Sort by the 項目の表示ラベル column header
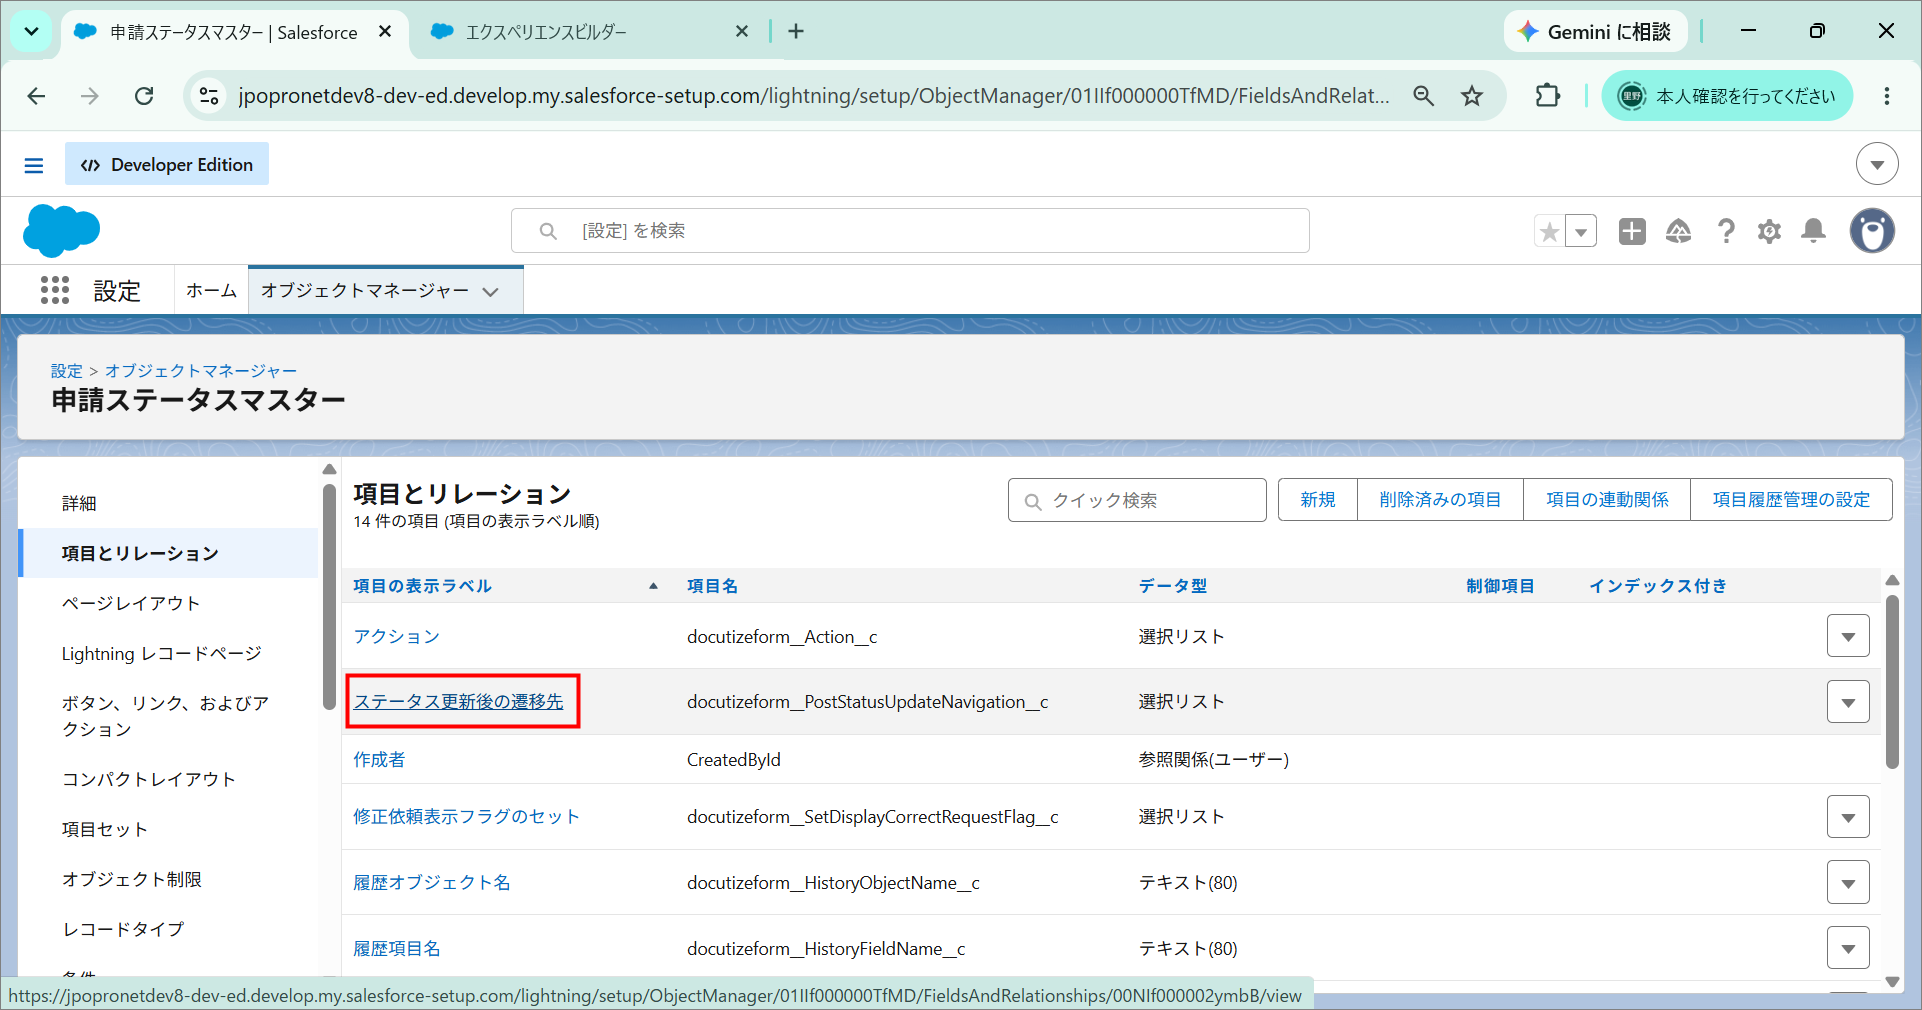This screenshot has height=1010, width=1922. click(x=422, y=586)
